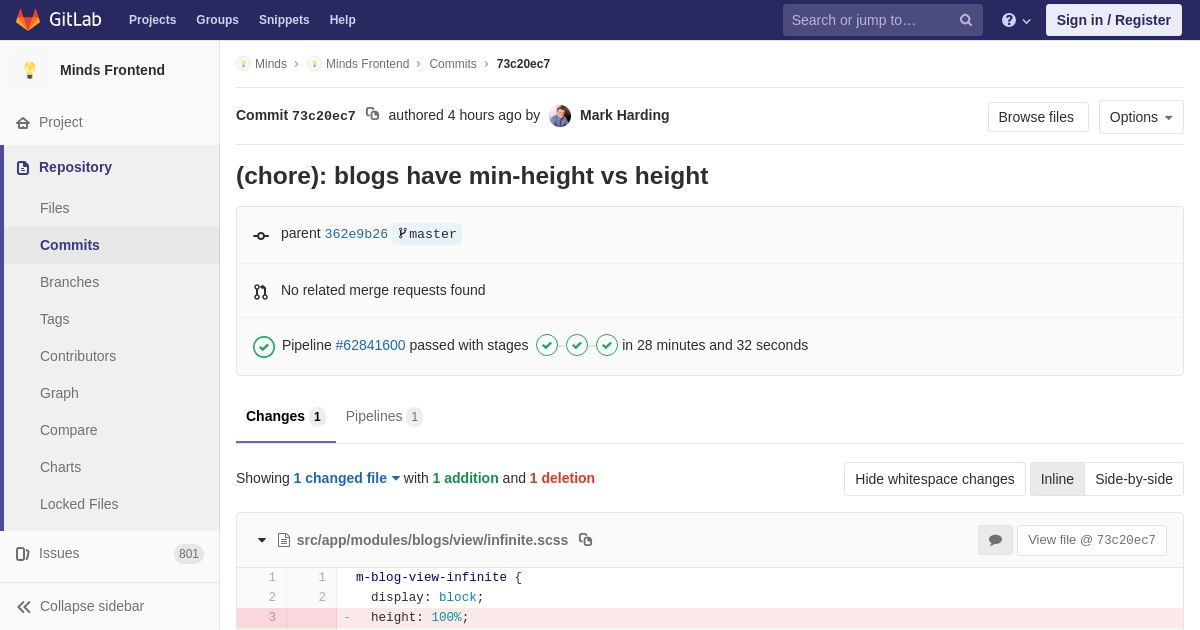The height and width of the screenshot is (630, 1200).
Task: Click the merge request icon
Action: [x=261, y=291]
